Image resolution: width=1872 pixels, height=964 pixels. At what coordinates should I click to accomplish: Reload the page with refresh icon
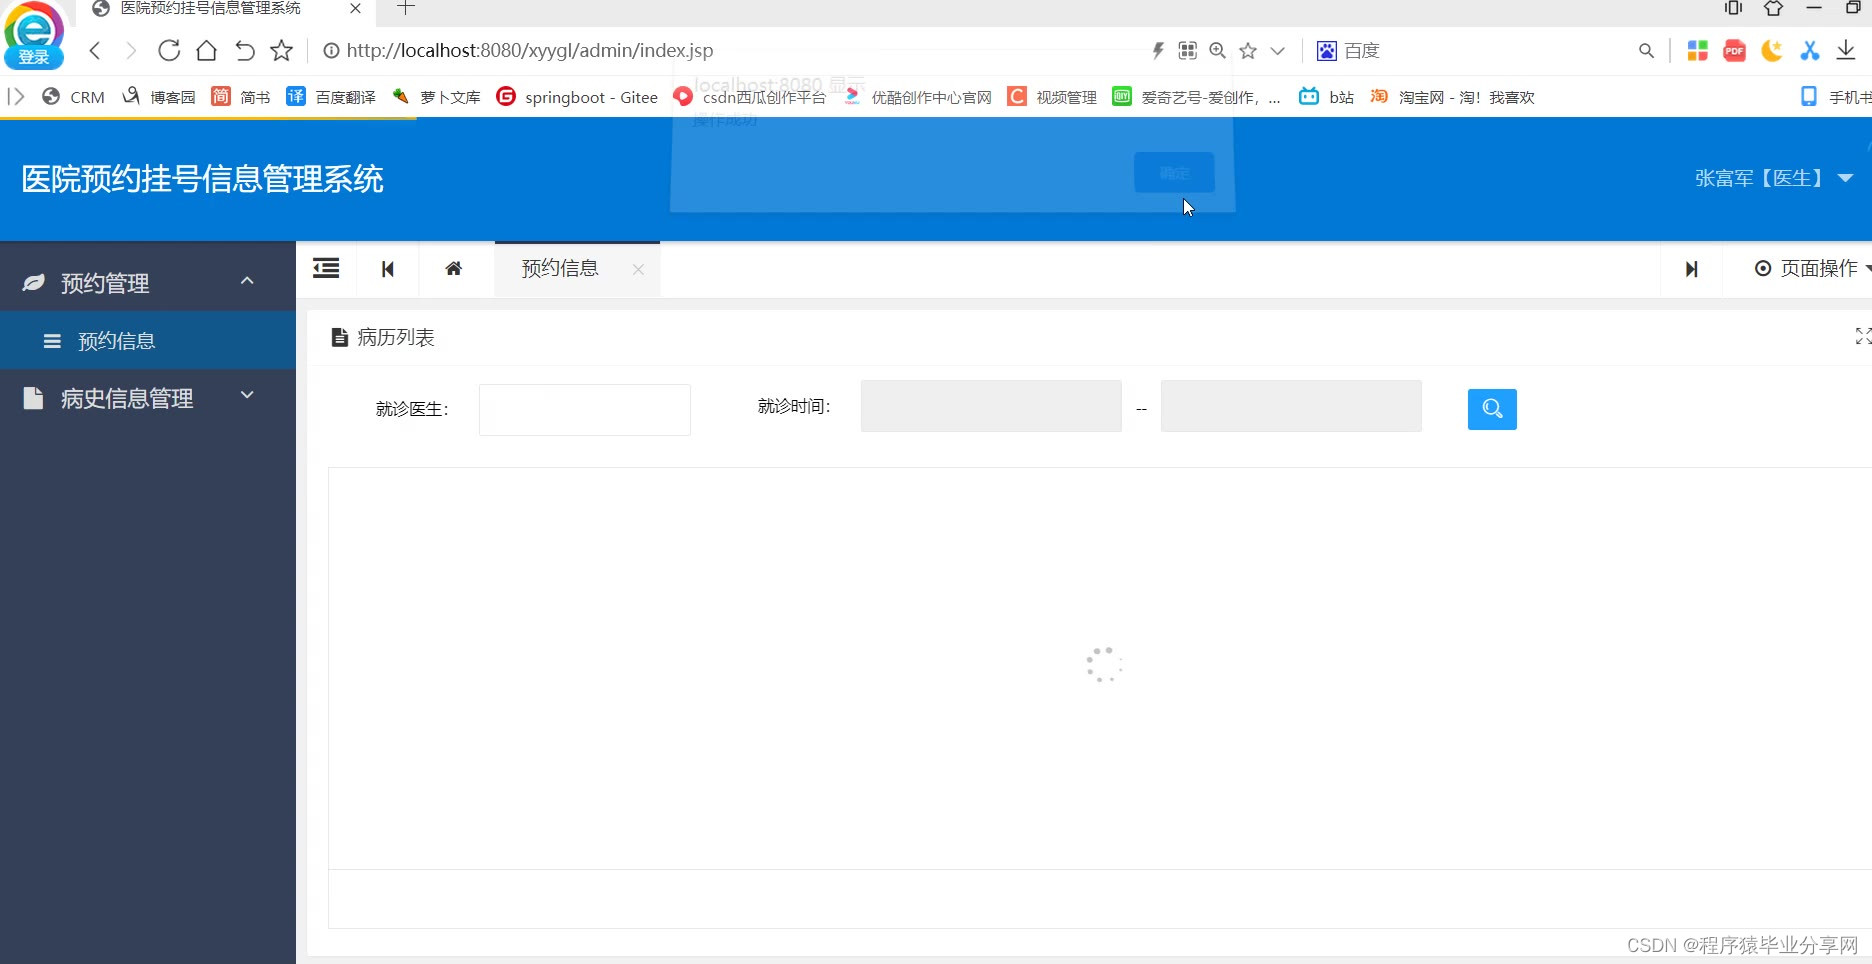(x=169, y=50)
